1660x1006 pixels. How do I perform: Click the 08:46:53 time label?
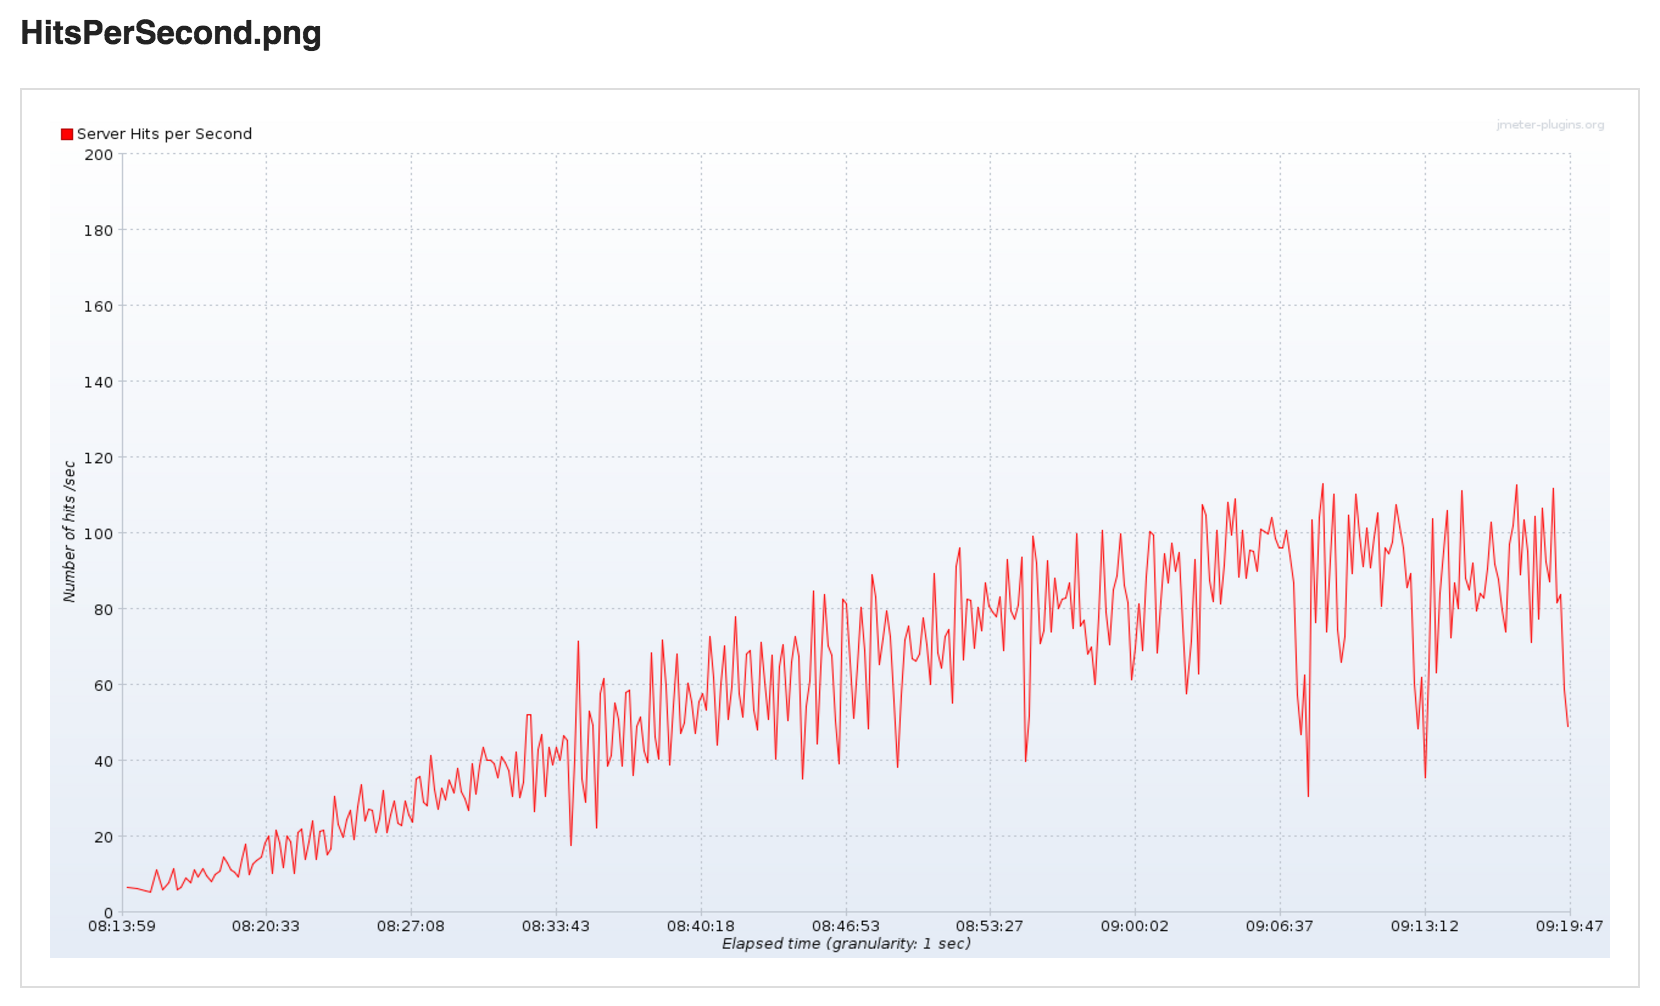(846, 926)
